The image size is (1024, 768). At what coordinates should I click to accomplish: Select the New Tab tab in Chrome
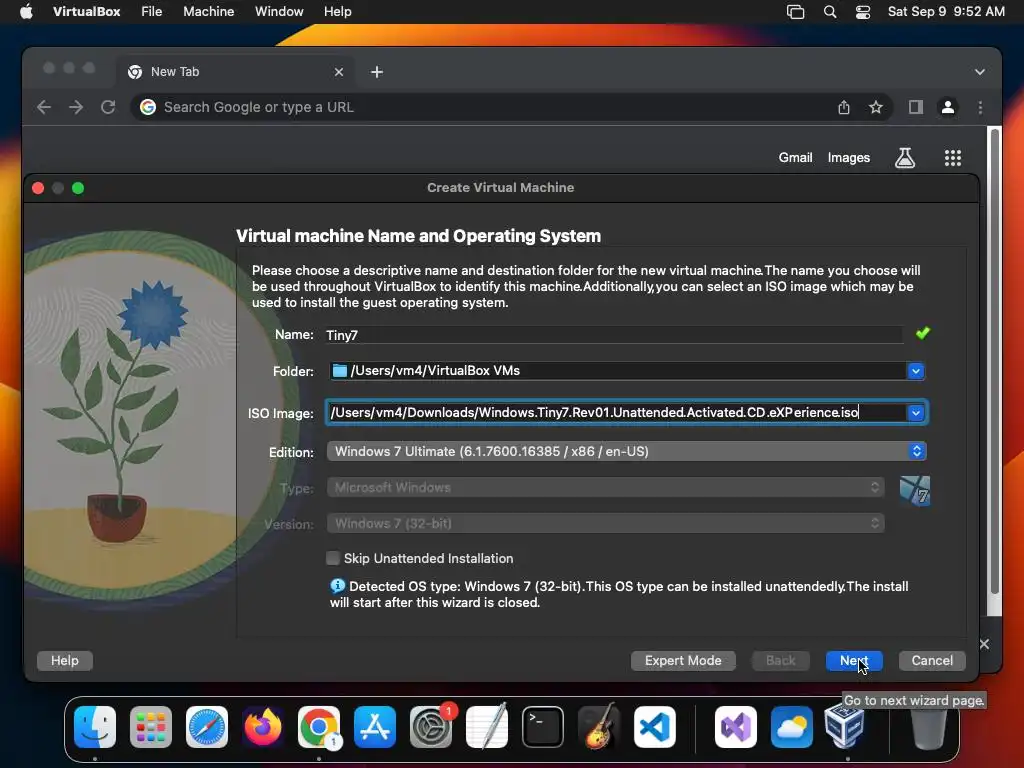pyautogui.click(x=236, y=72)
